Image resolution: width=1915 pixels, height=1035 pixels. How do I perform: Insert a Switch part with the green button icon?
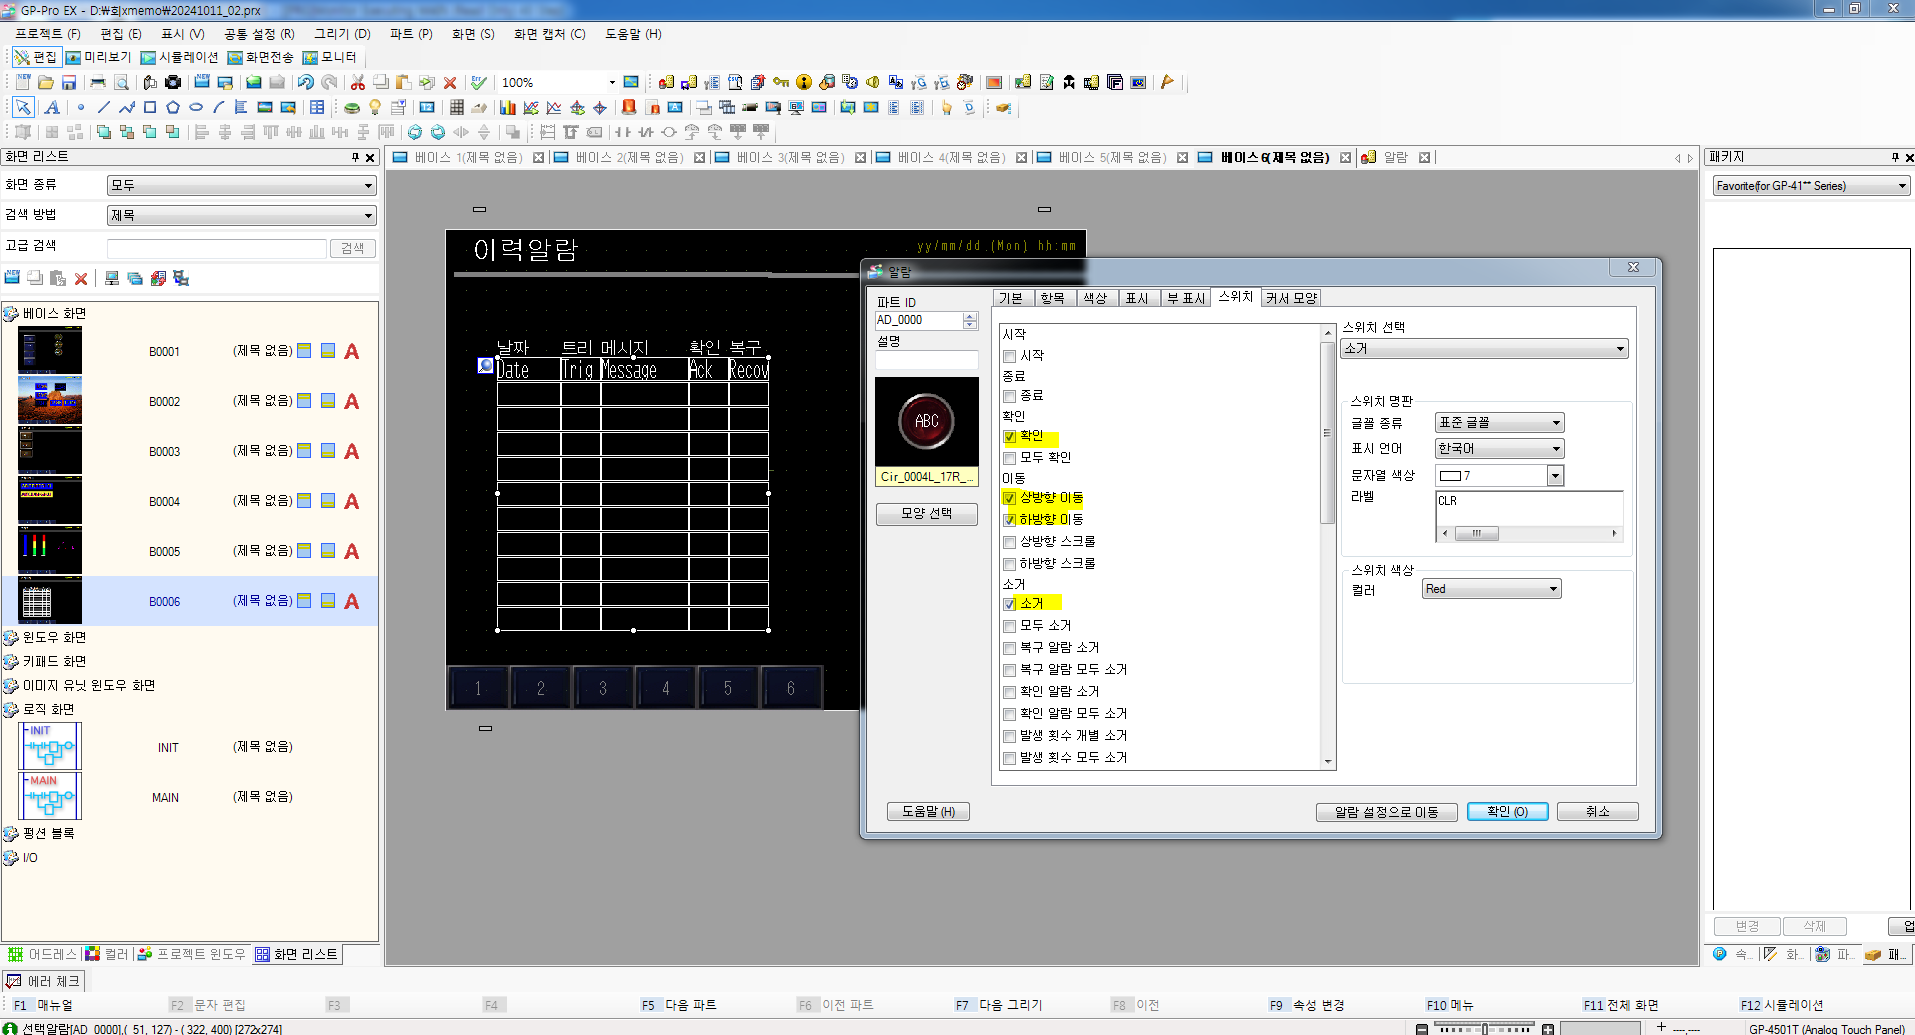[352, 107]
